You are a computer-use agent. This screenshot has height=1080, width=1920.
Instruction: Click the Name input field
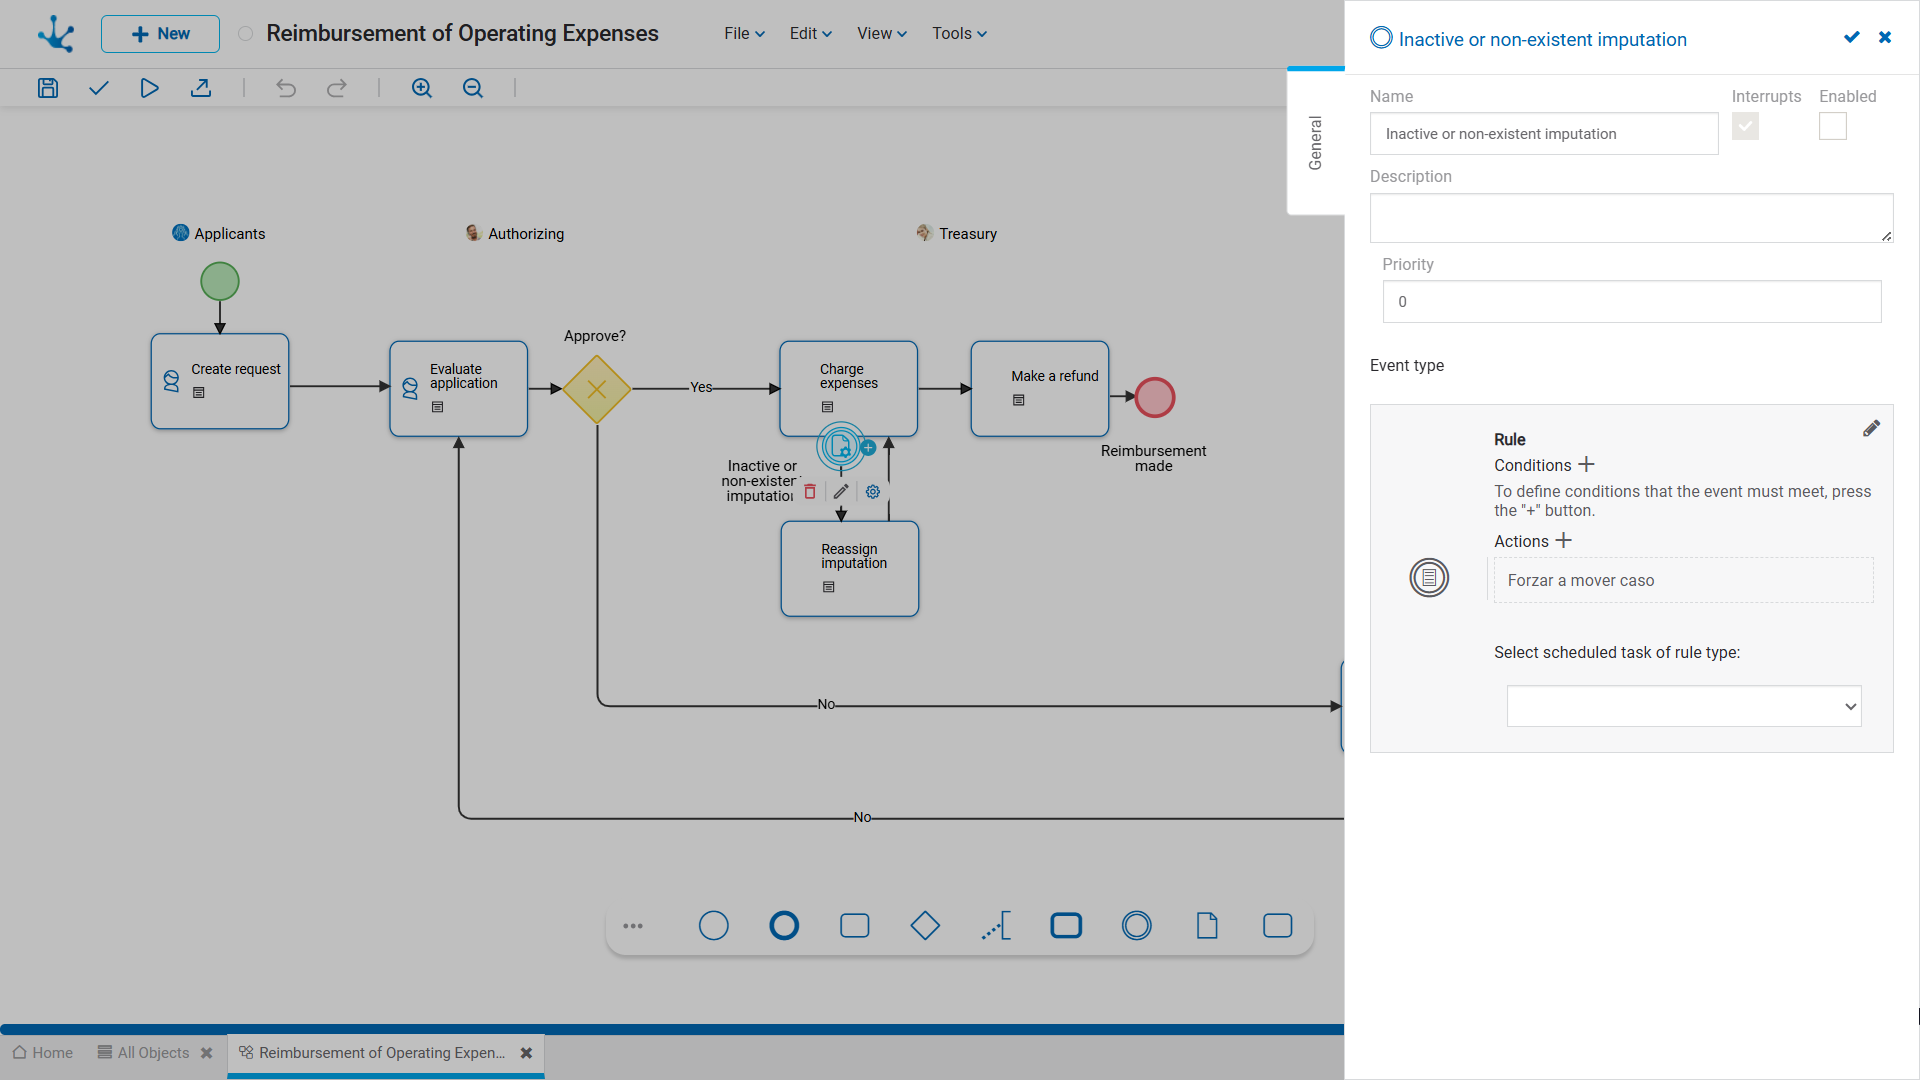click(x=1544, y=134)
